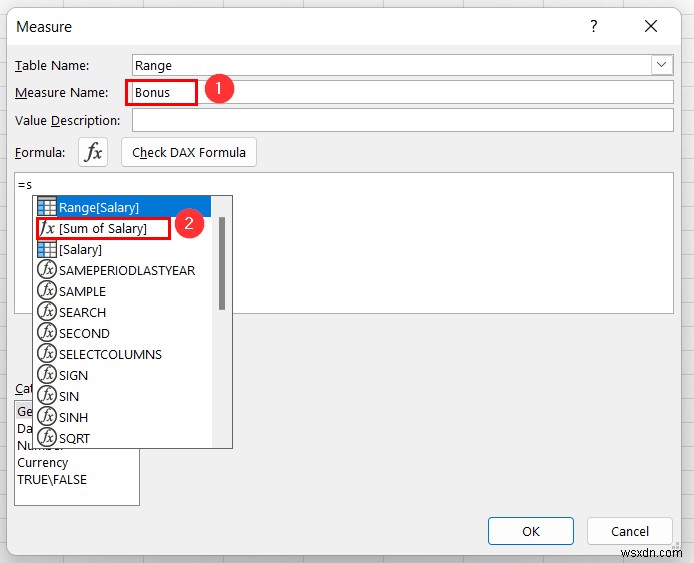
Task: Click the Cancel button
Action: pyautogui.click(x=629, y=531)
